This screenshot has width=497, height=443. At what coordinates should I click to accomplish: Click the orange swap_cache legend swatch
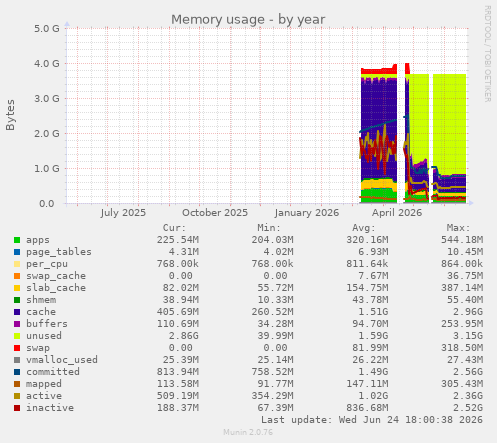17,276
